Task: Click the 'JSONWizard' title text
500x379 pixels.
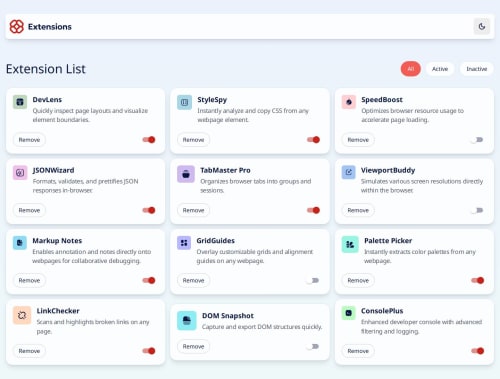Action: coord(53,170)
